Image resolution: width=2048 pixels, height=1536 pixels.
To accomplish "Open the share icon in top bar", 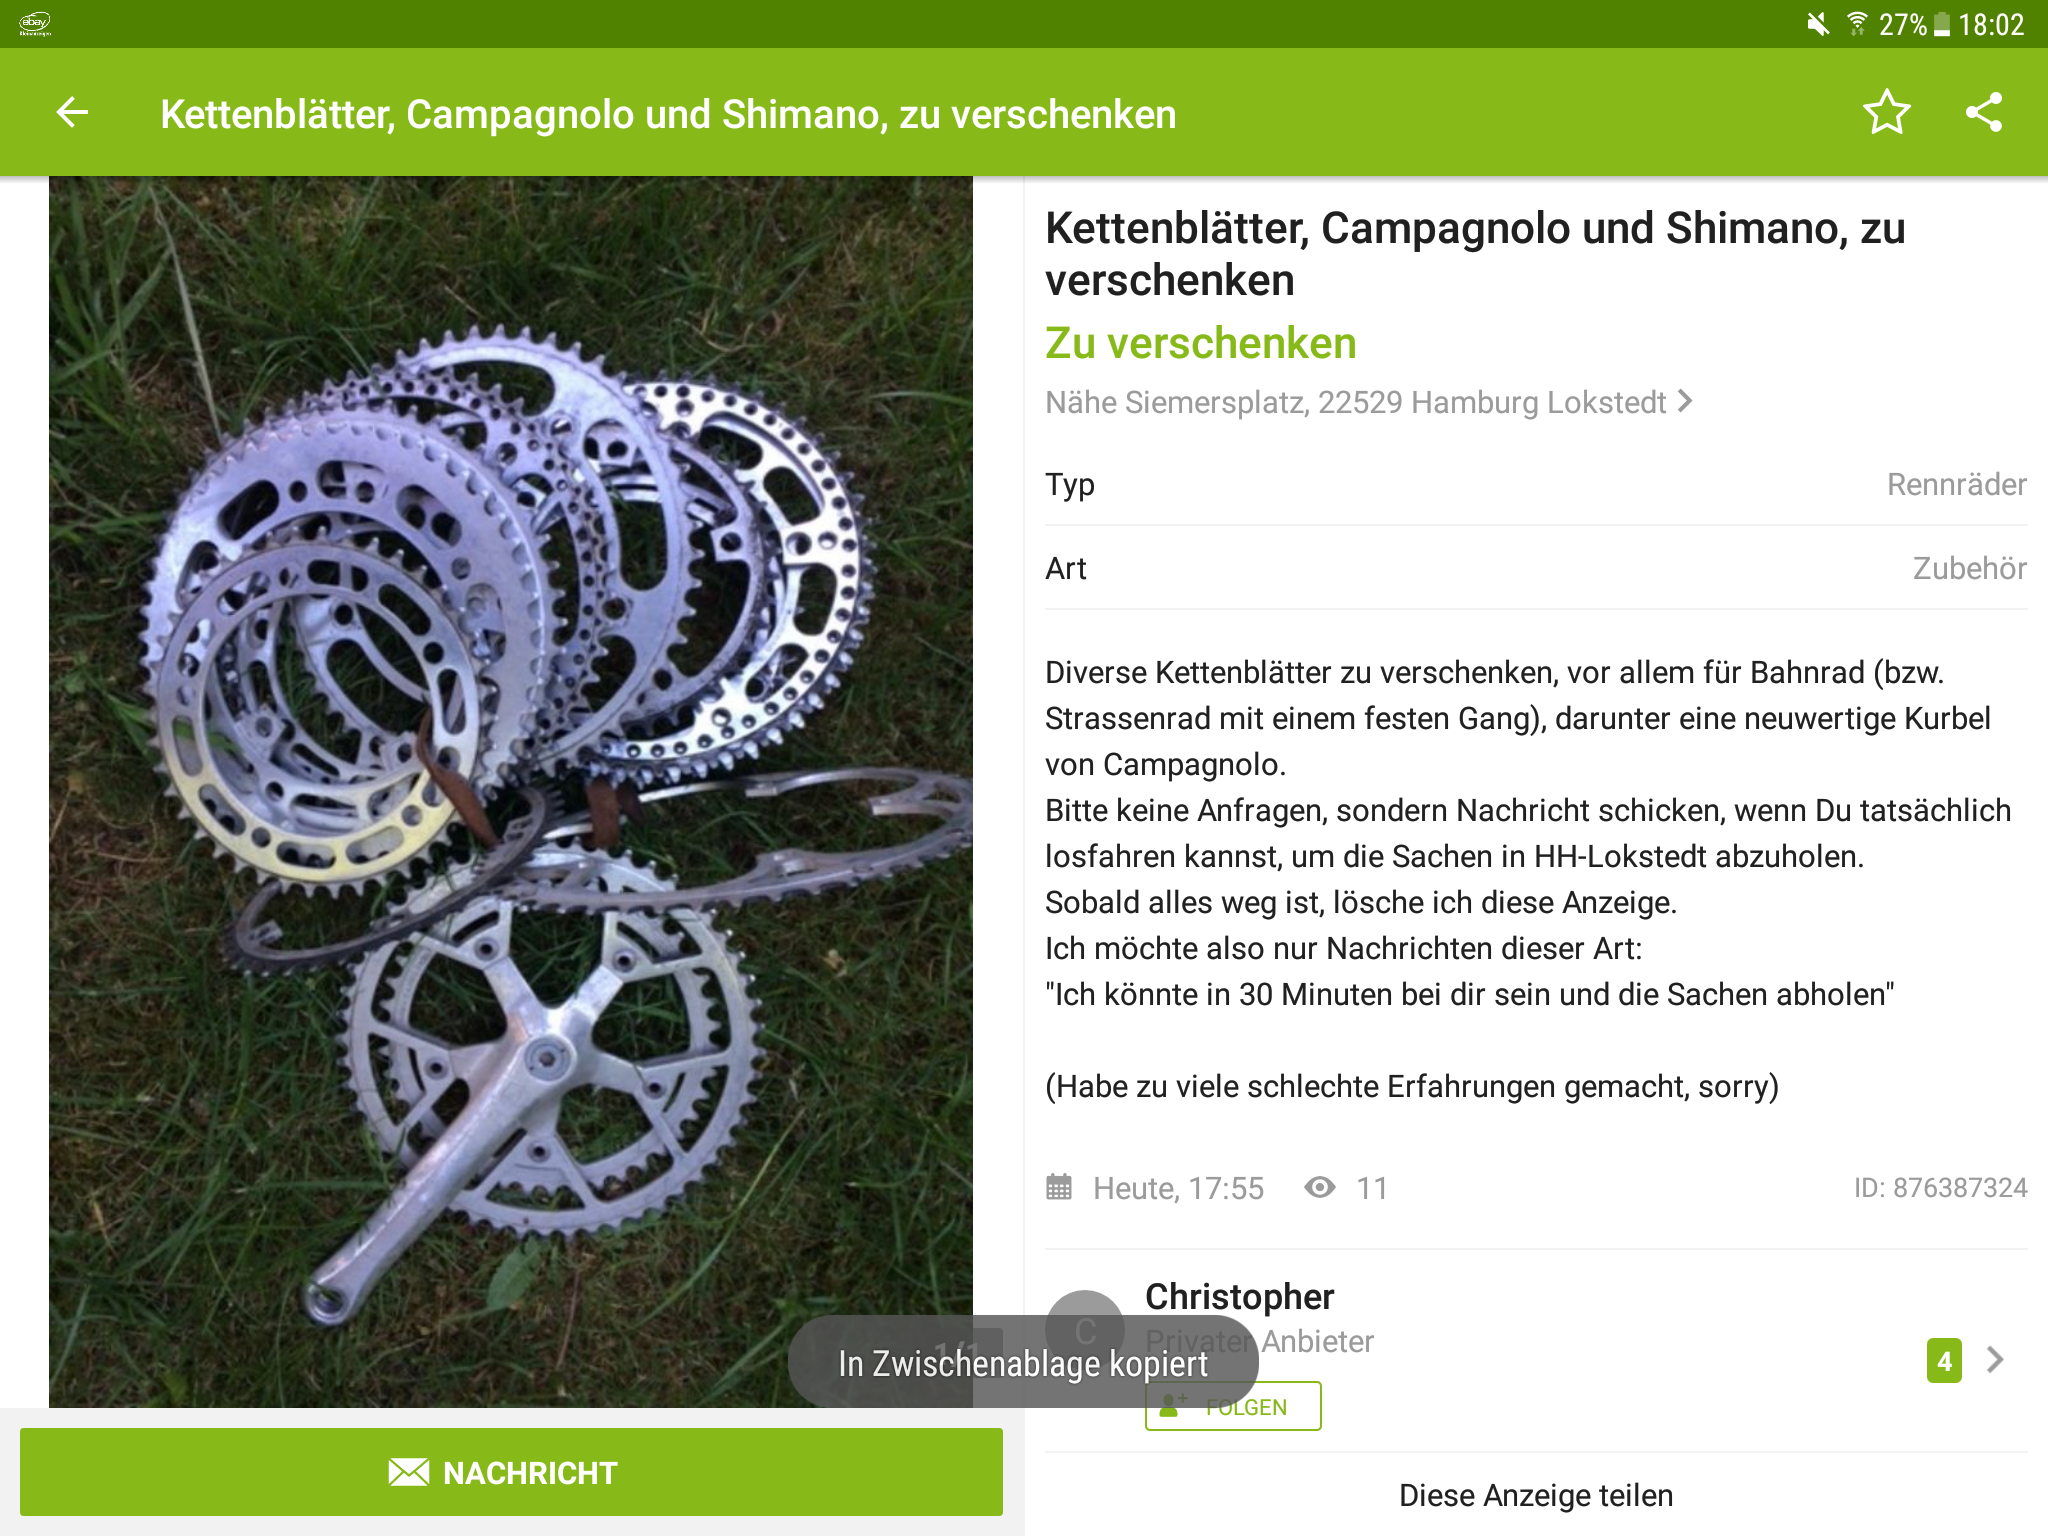I will click(1984, 112).
